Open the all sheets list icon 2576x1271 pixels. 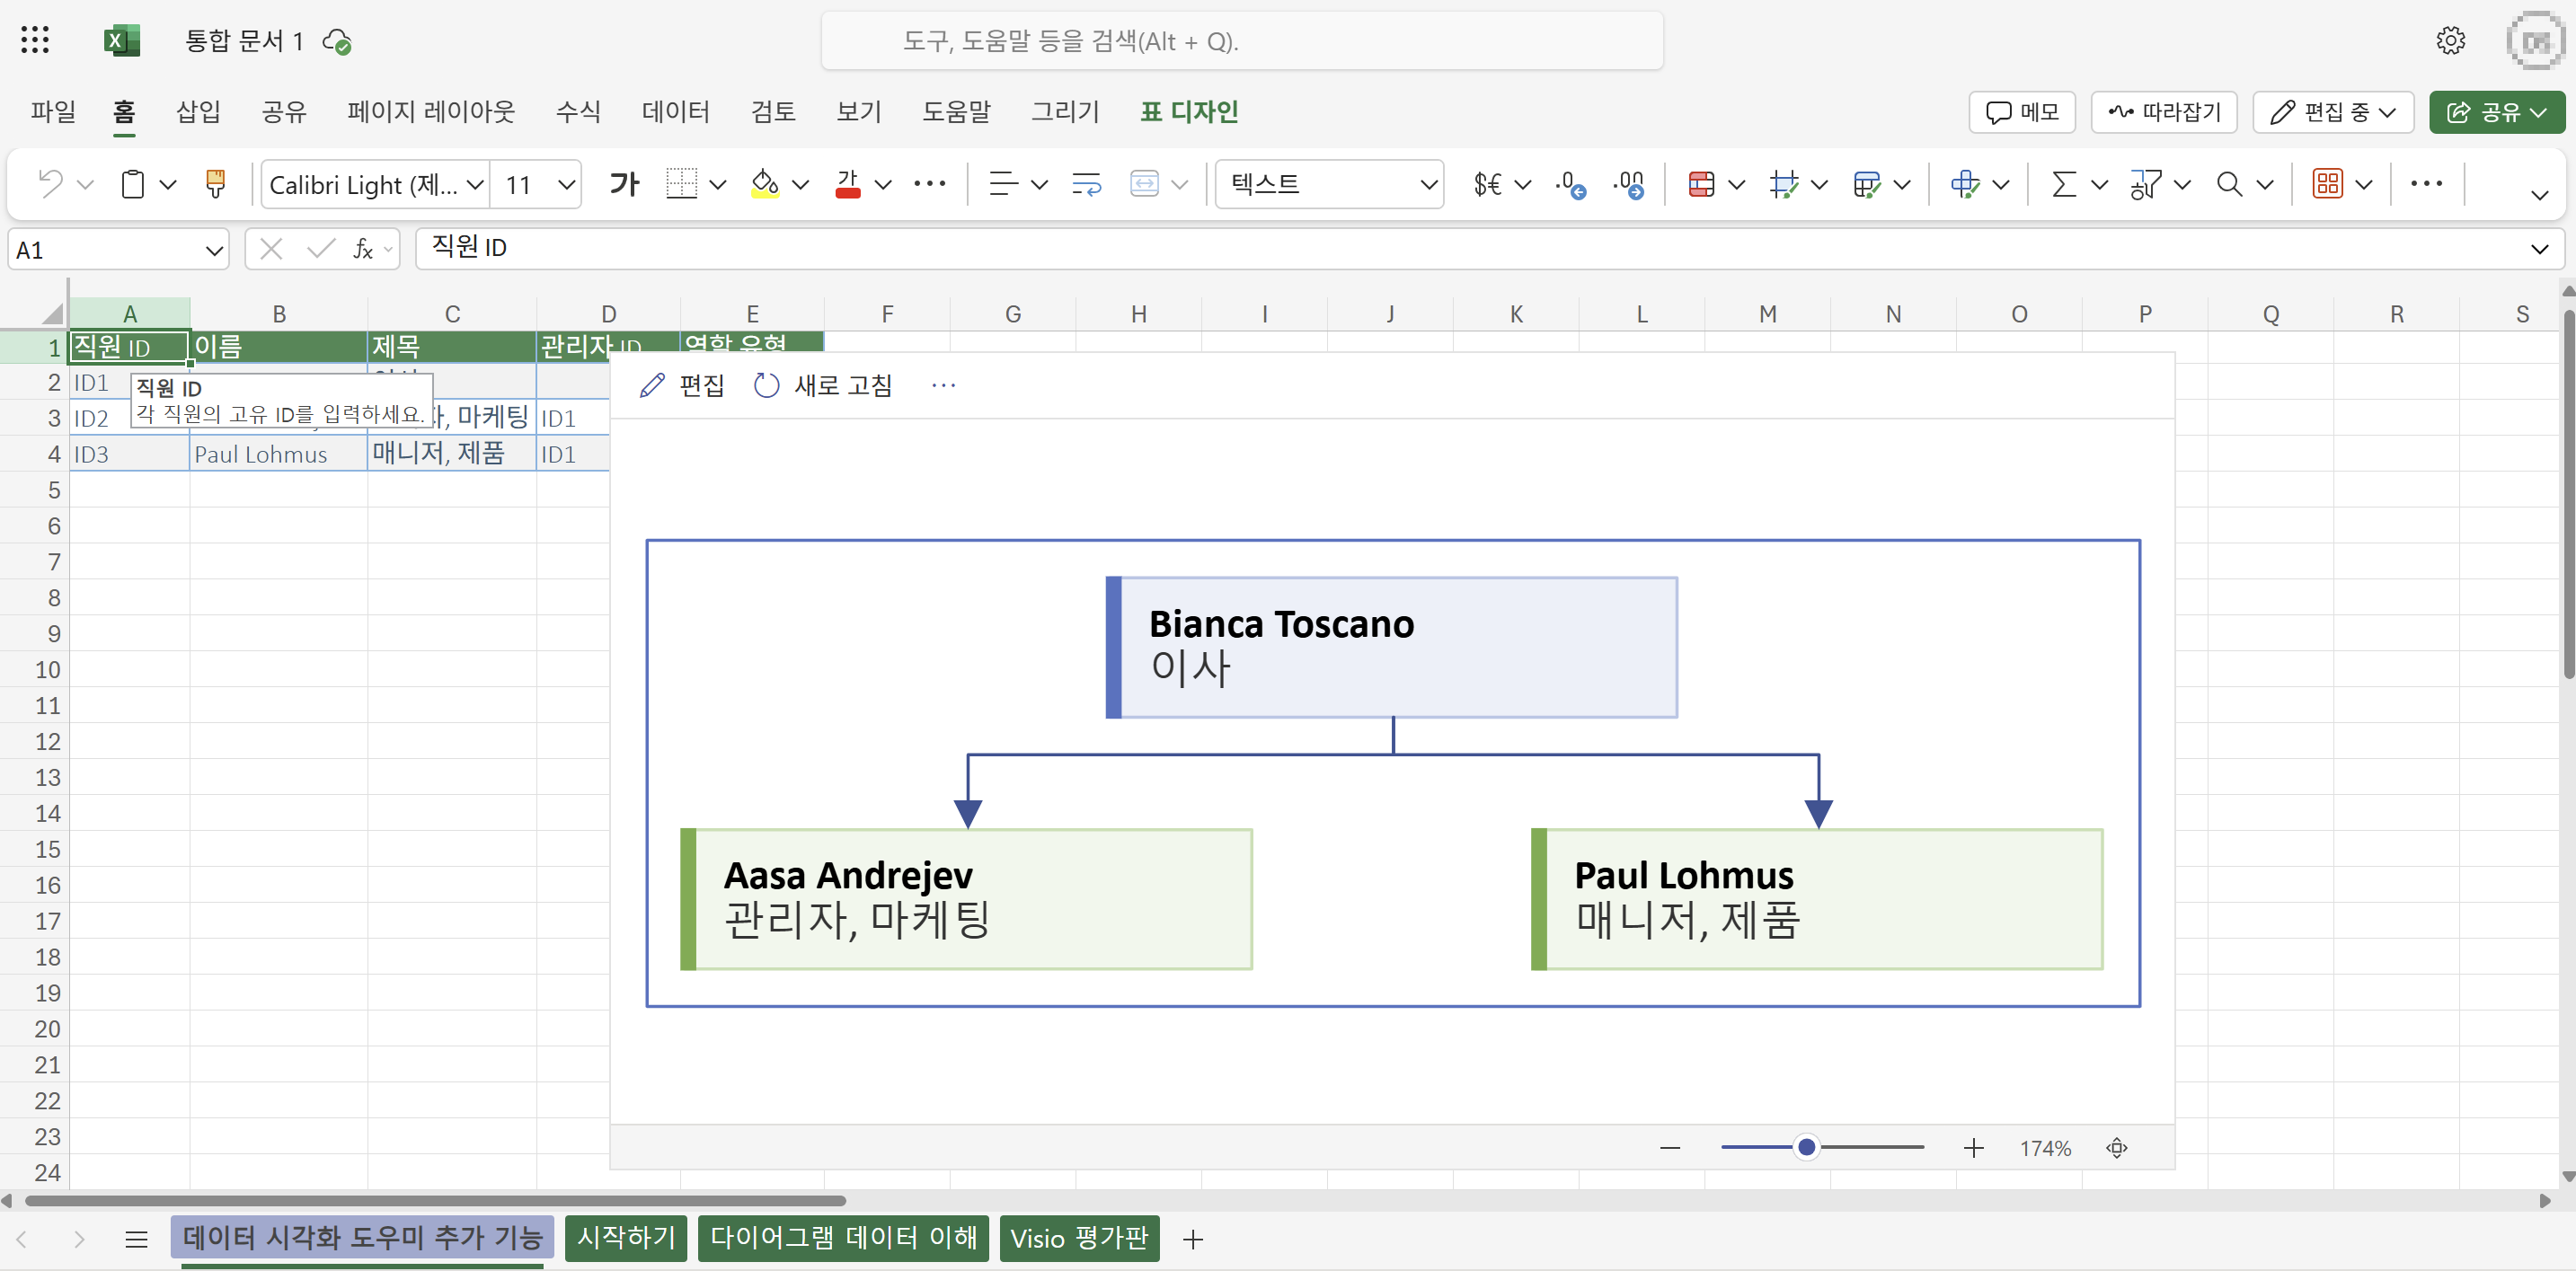pyautogui.click(x=137, y=1239)
